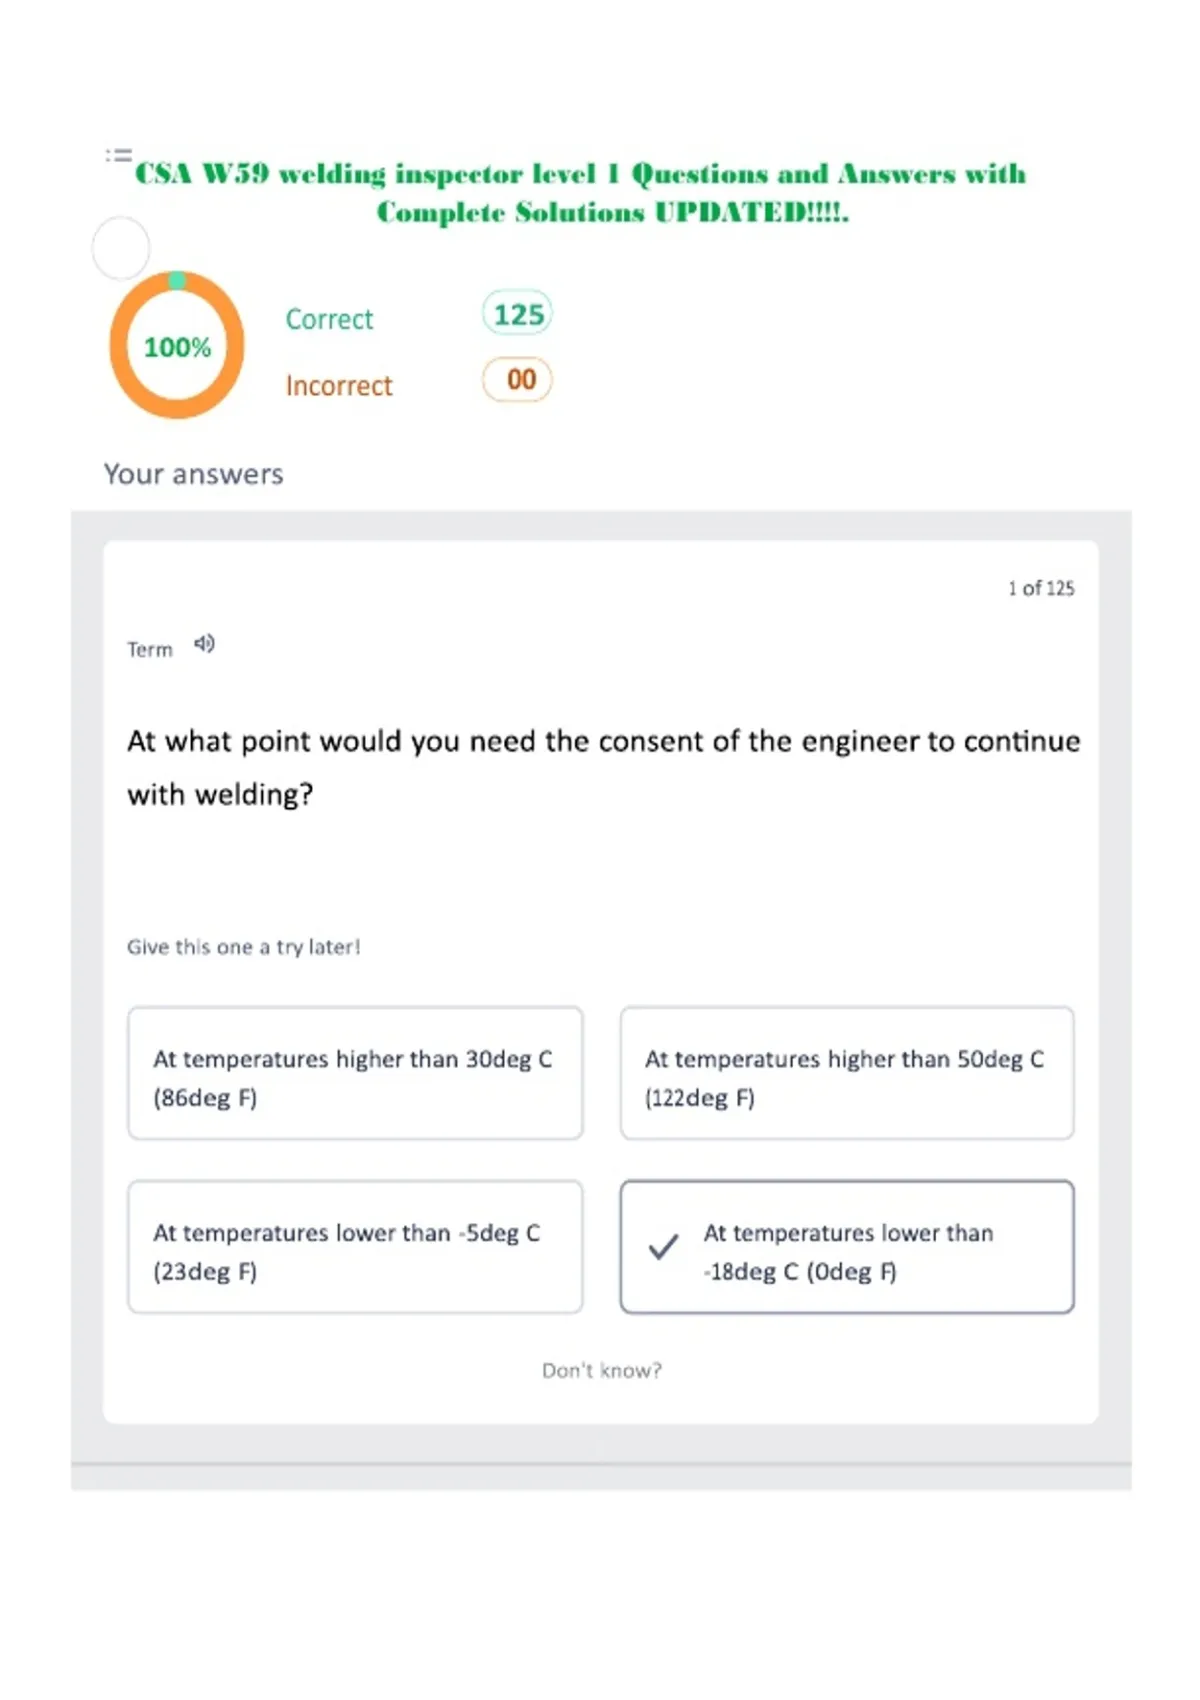Click the "Your answers" section heading
This screenshot has height=1700, width=1200.
(194, 474)
